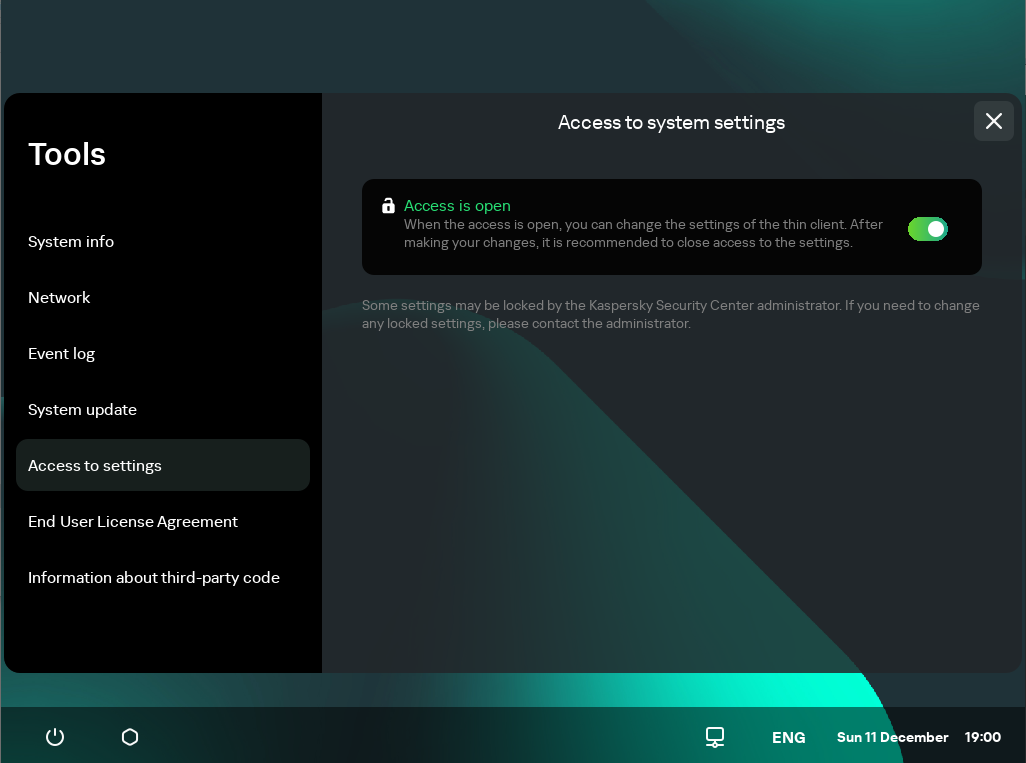Close the Access to system settings panel
This screenshot has height=763, width=1026.
[x=993, y=121]
